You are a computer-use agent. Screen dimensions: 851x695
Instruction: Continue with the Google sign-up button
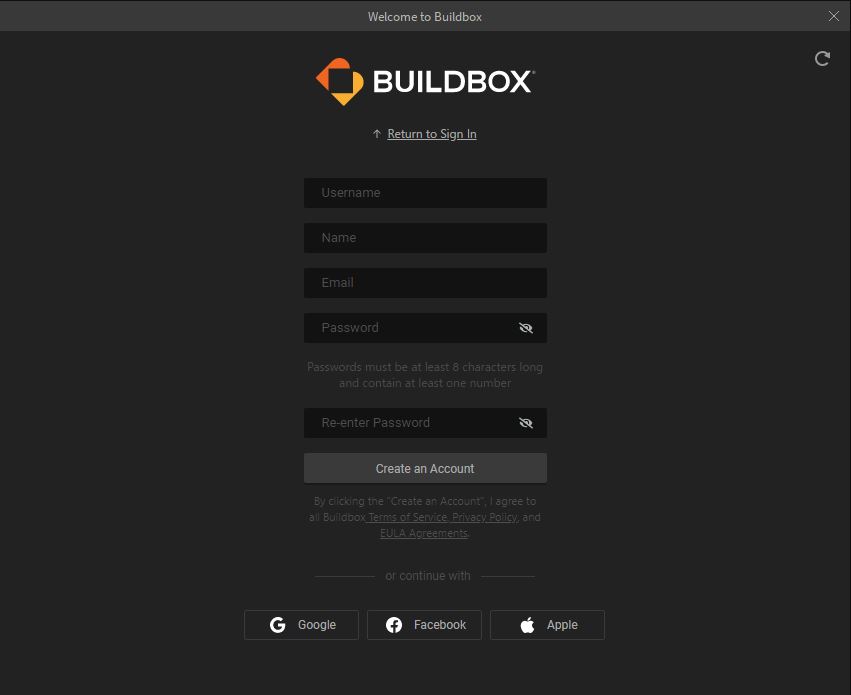[302, 625]
